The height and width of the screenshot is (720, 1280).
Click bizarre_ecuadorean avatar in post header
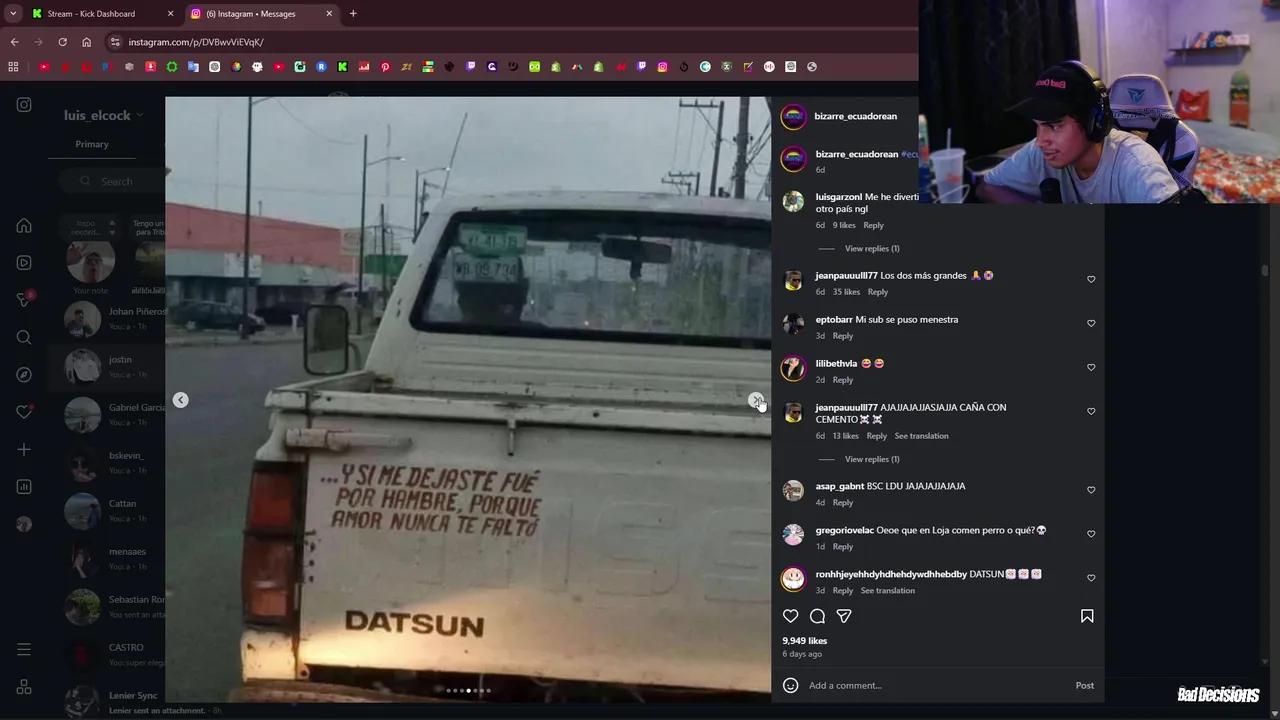tap(793, 117)
